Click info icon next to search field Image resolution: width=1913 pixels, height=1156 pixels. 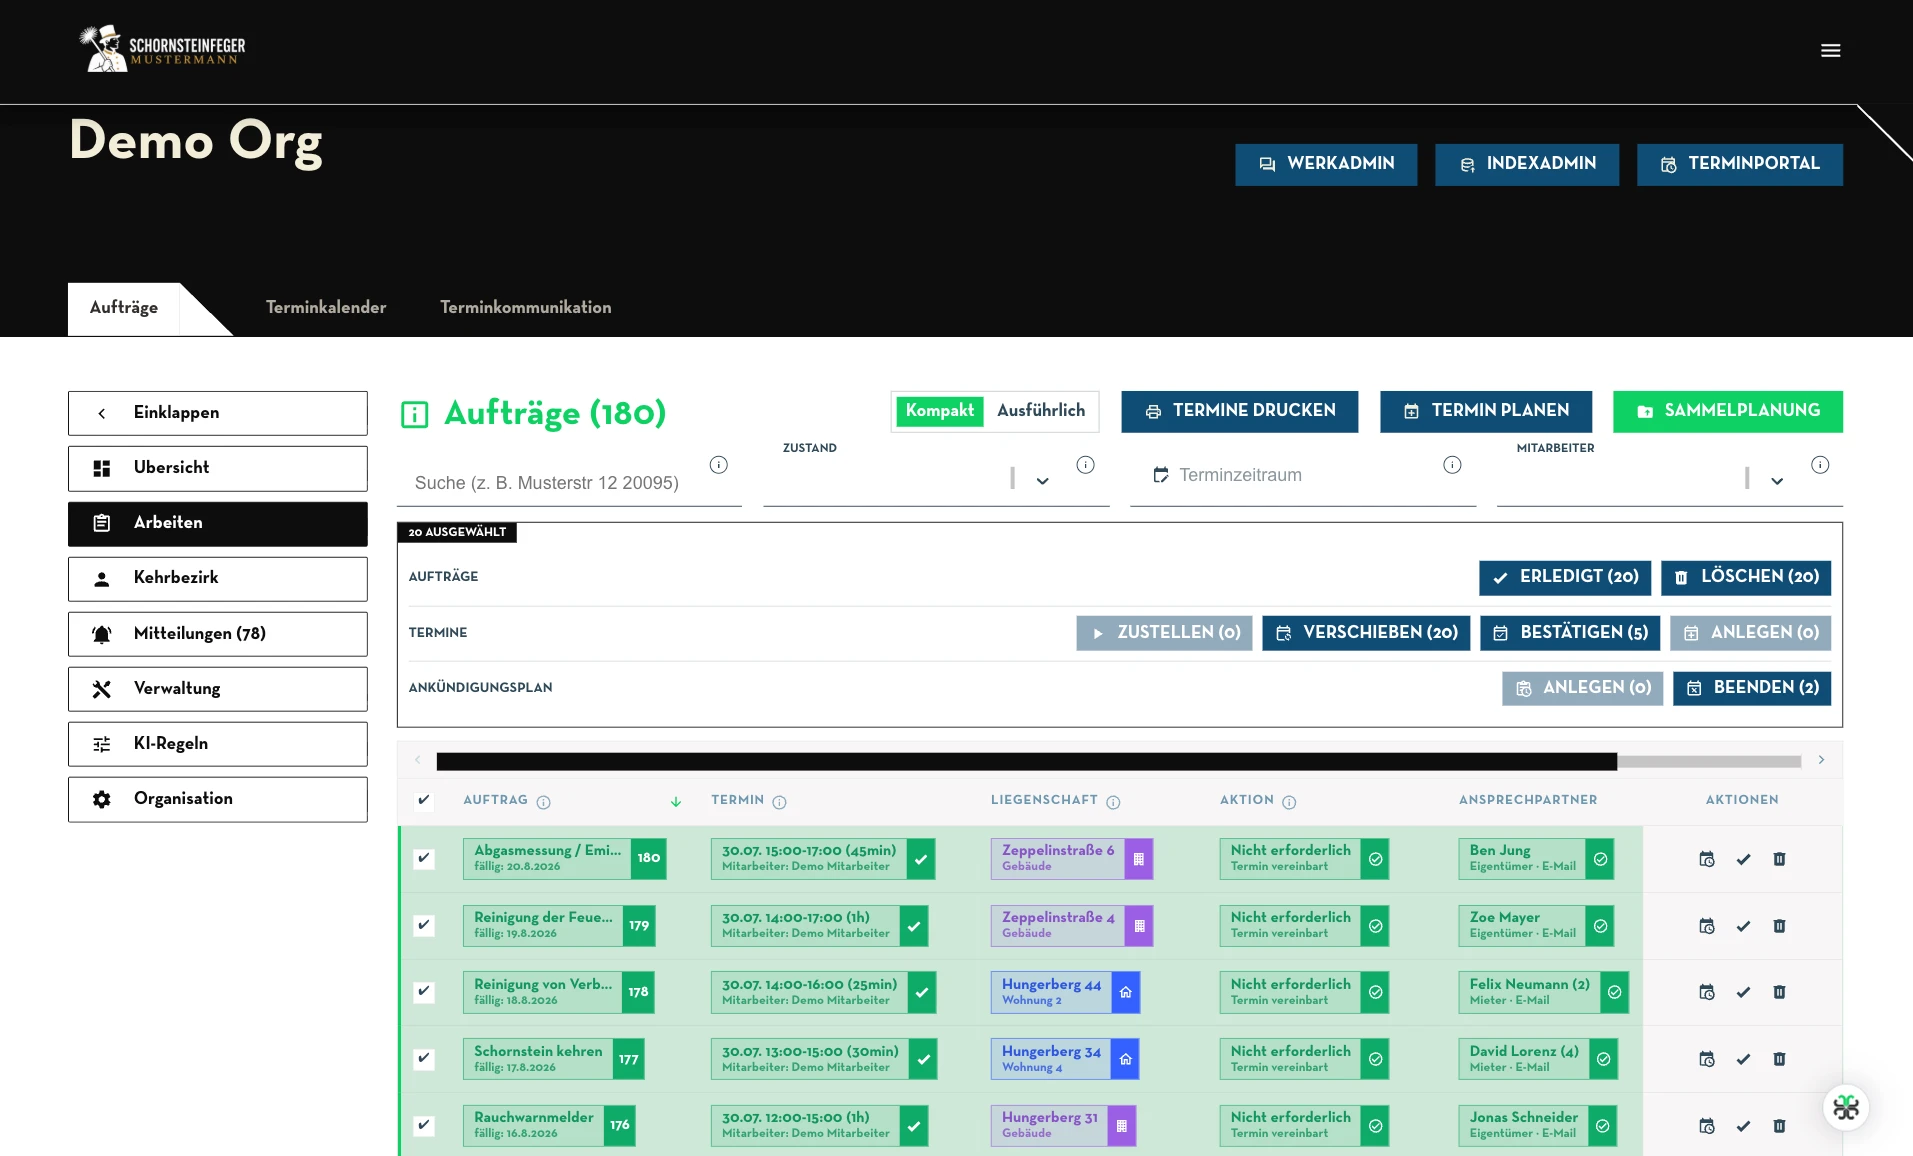pos(718,465)
